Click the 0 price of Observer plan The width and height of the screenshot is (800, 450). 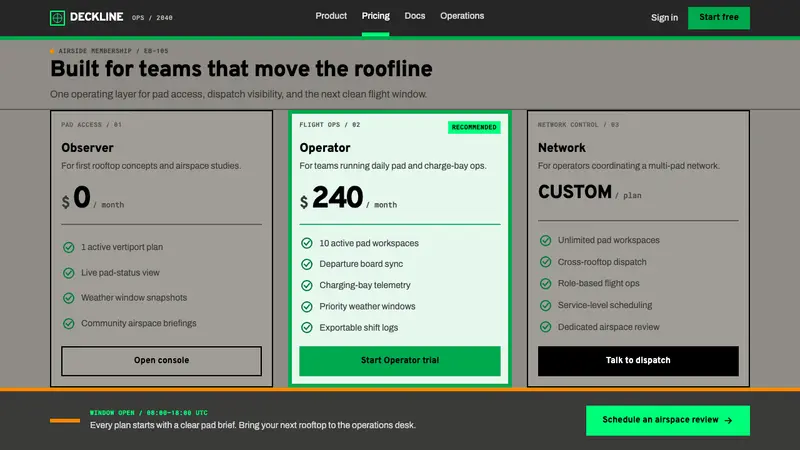pyautogui.click(x=82, y=197)
